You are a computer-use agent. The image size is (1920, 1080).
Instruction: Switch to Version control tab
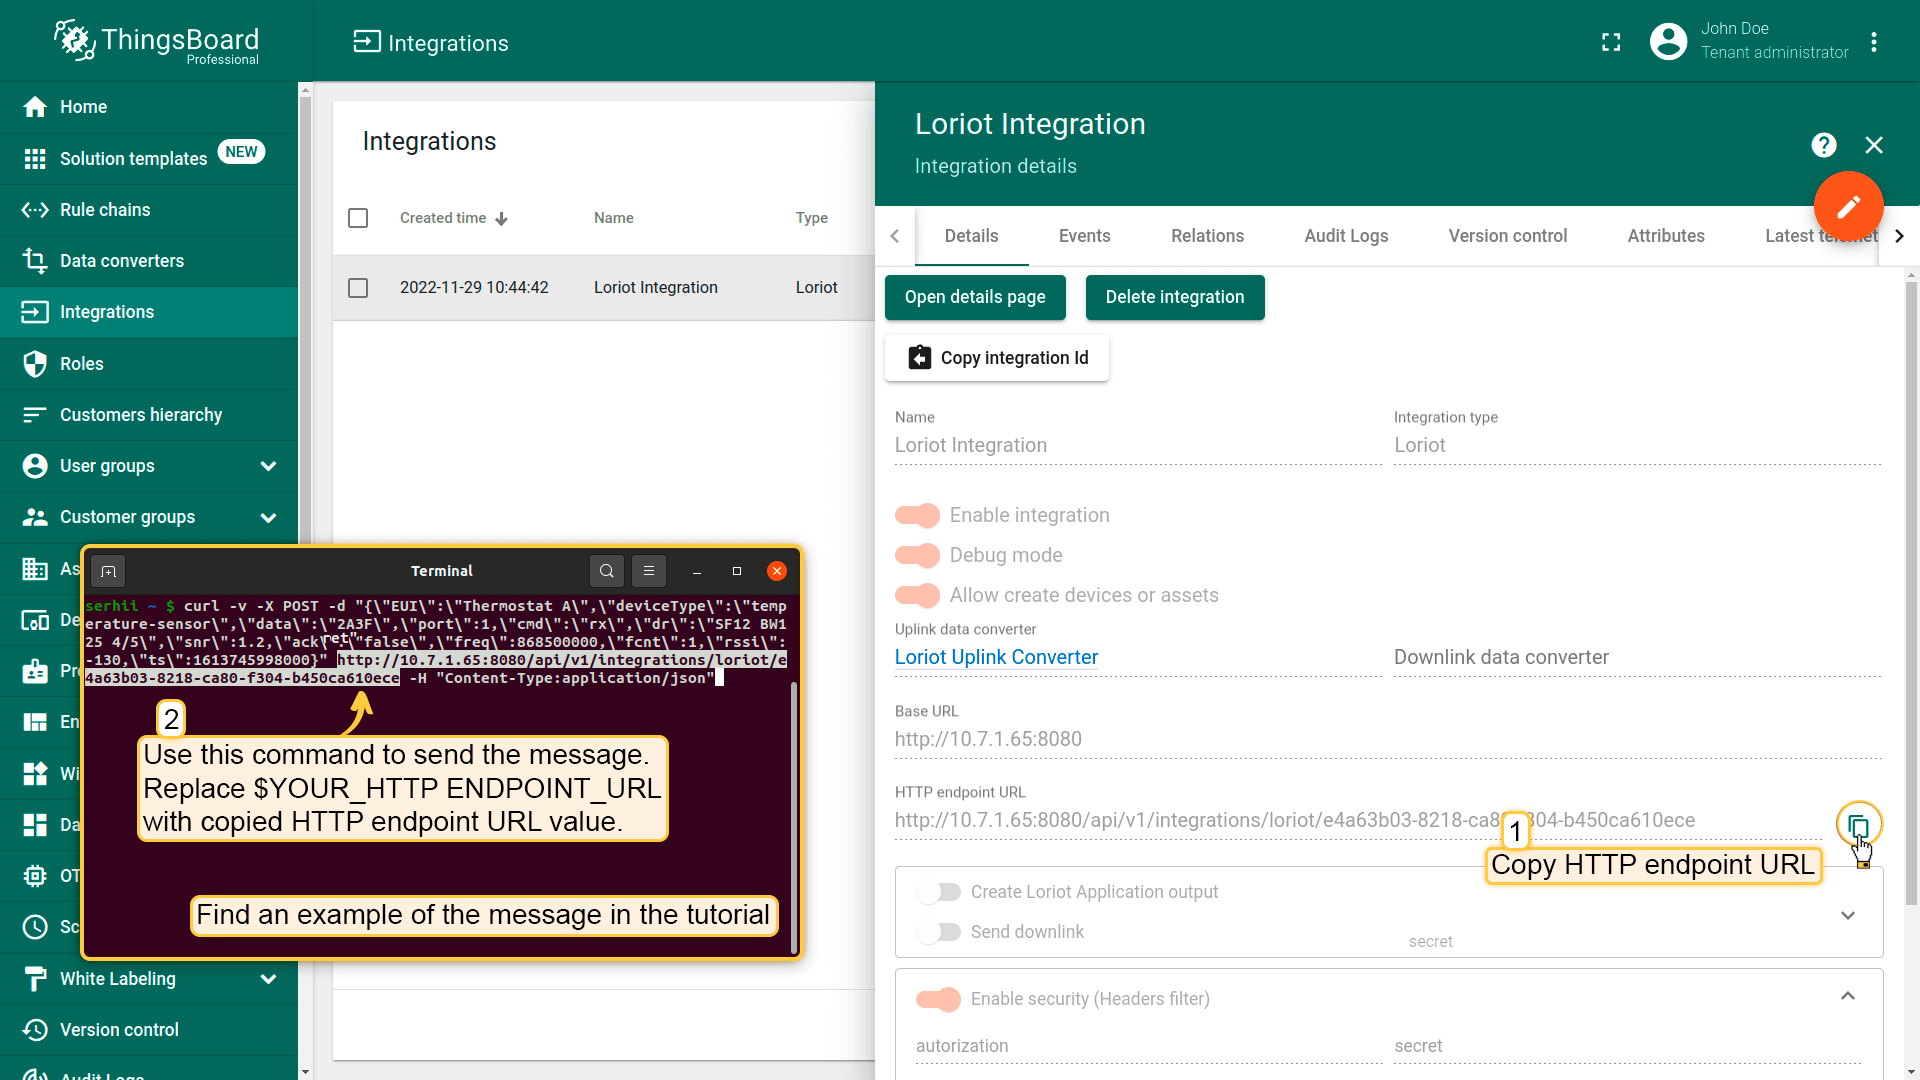click(x=1507, y=236)
